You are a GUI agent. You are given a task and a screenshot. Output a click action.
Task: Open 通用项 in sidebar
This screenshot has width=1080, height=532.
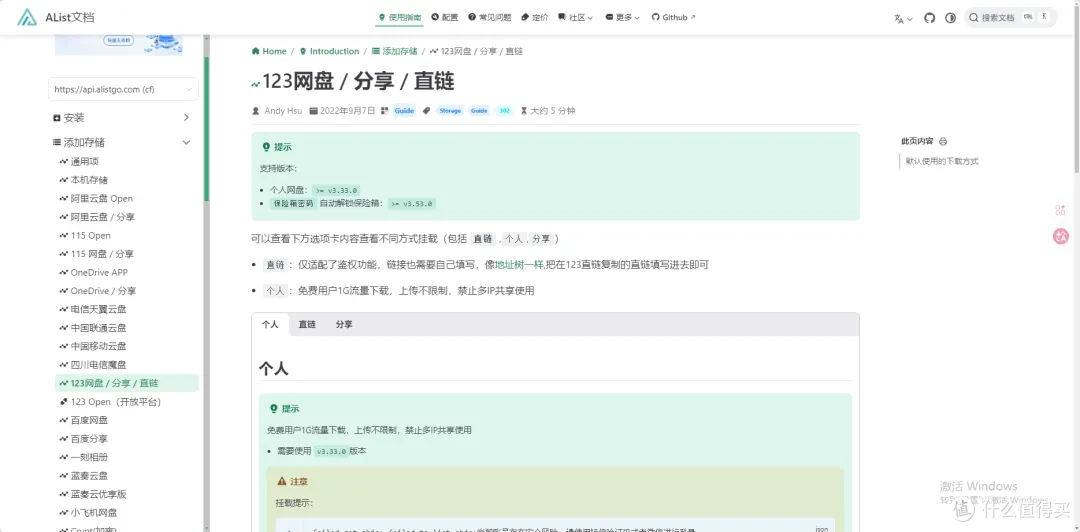click(127, 161)
